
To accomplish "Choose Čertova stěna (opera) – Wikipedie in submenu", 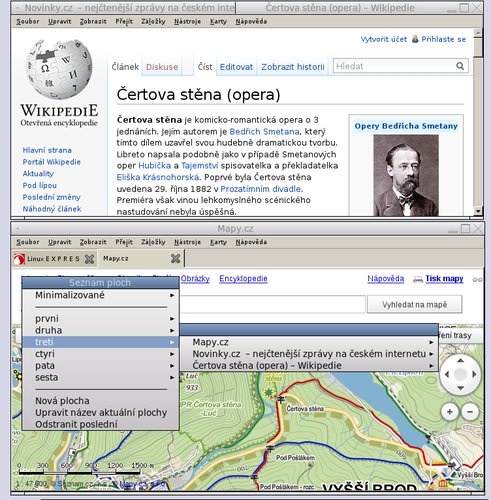I will (x=309, y=365).
